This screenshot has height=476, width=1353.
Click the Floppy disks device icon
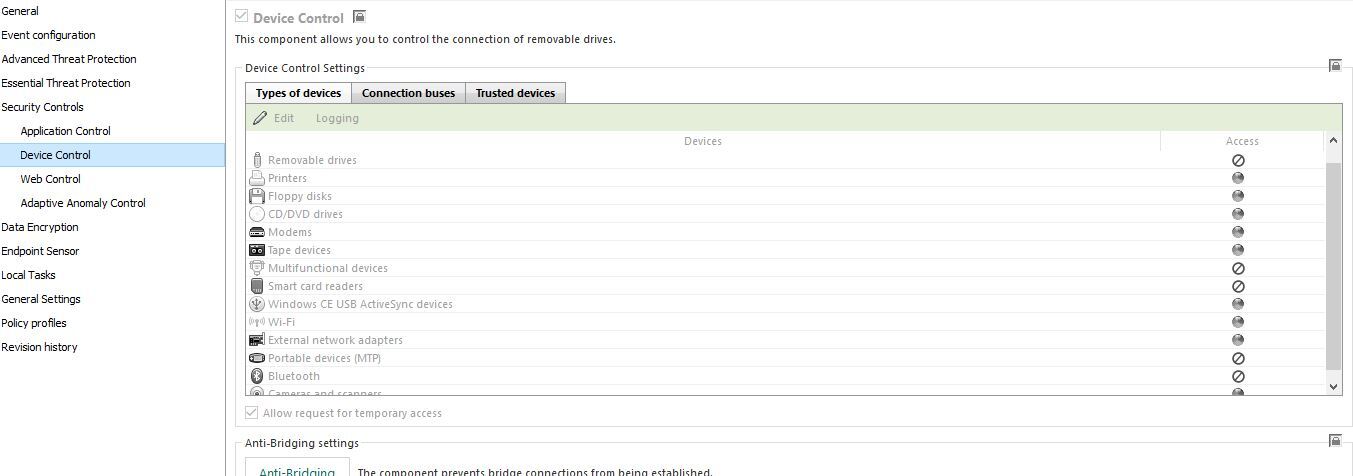click(x=257, y=196)
